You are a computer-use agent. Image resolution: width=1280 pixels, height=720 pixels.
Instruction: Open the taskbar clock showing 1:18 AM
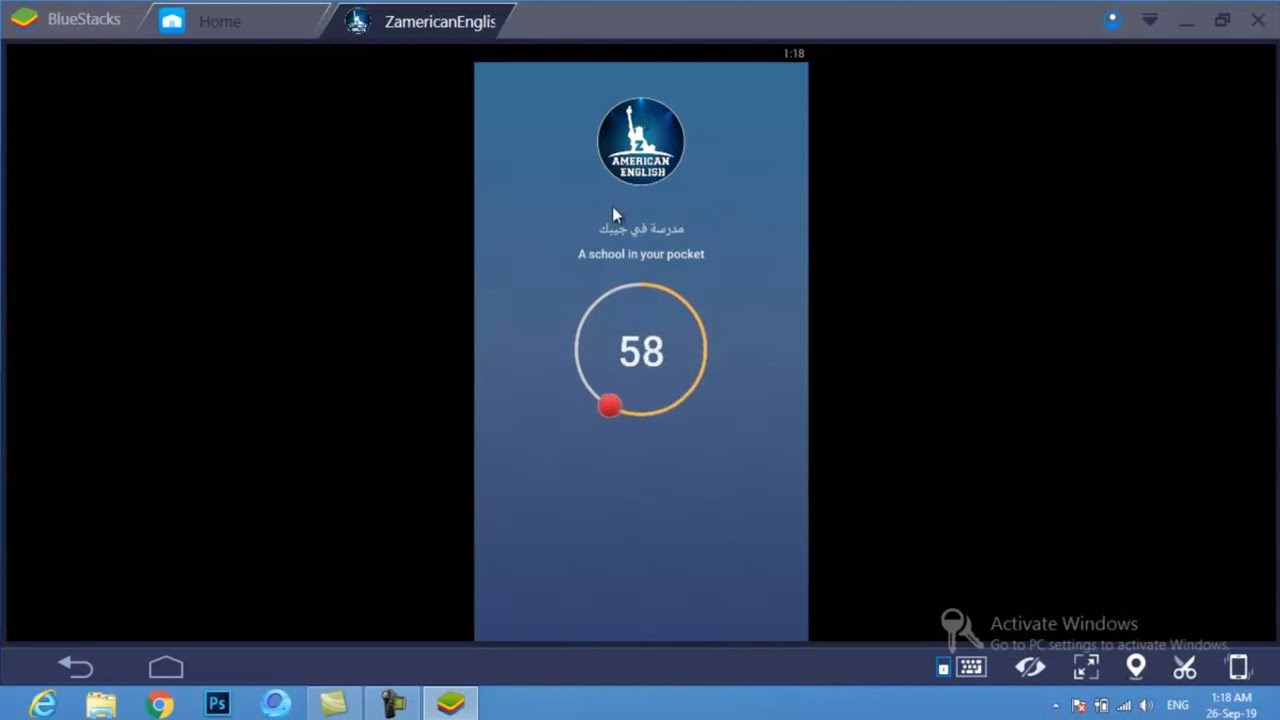(x=1231, y=705)
